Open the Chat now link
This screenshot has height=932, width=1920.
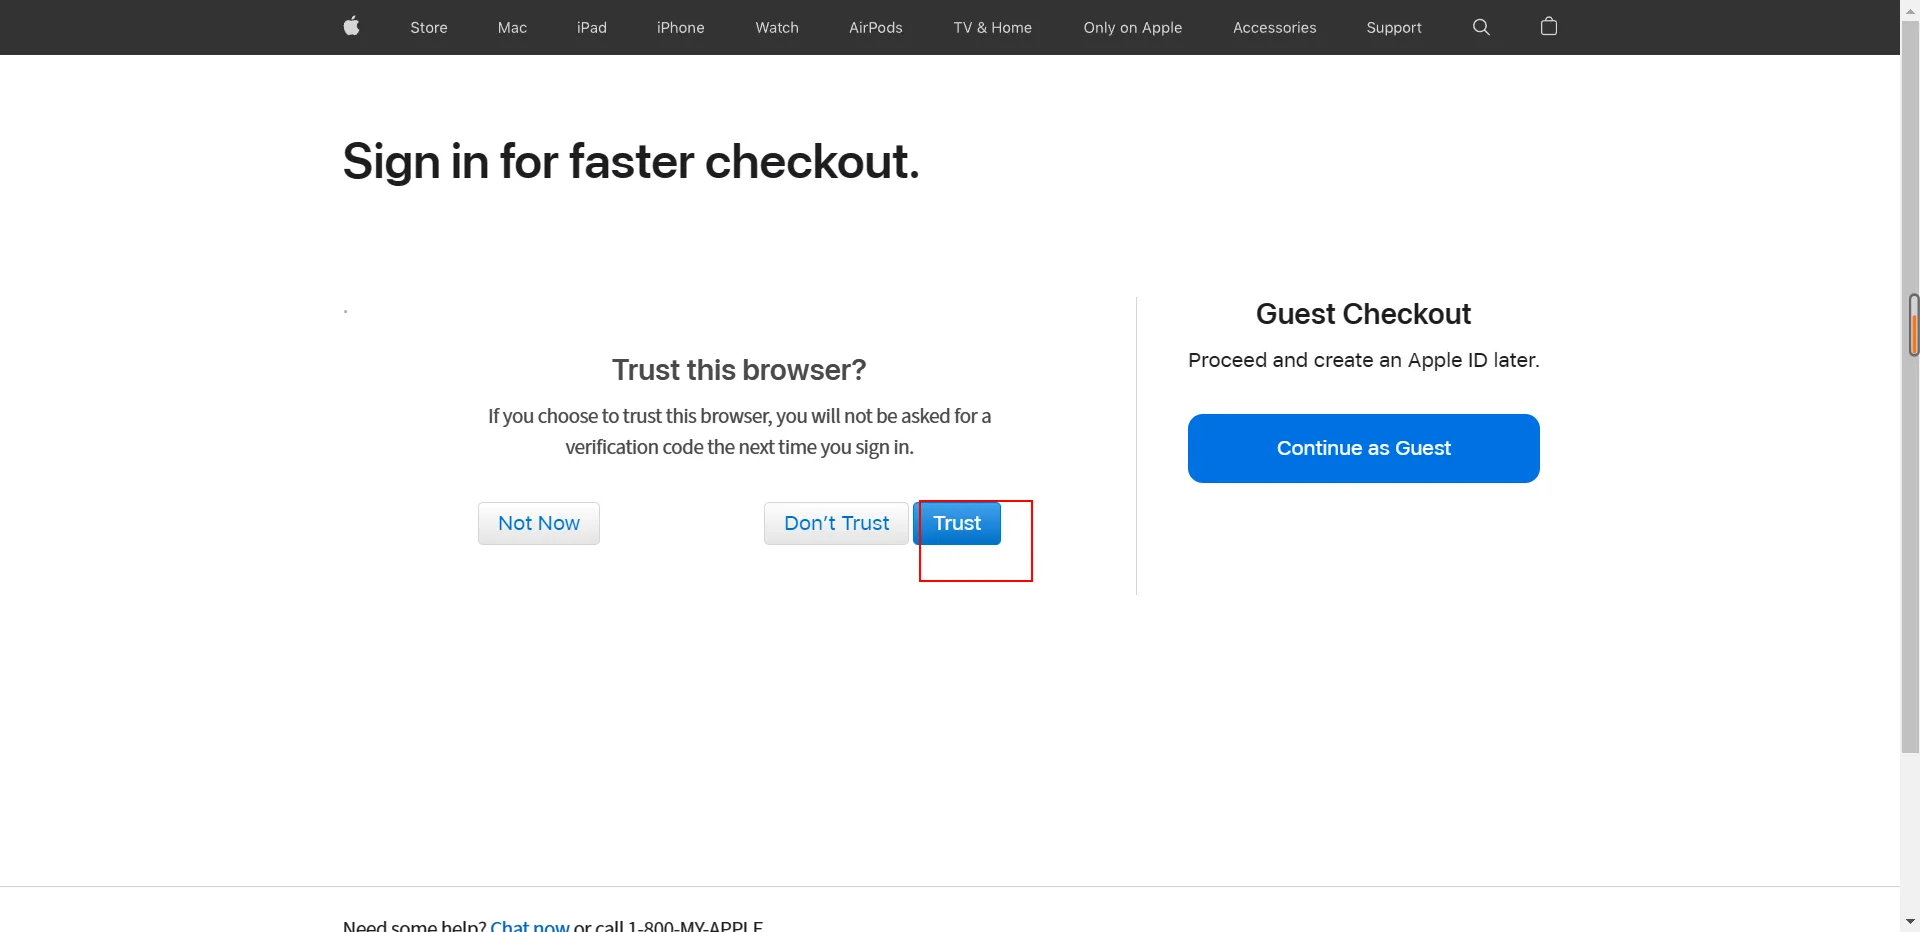coord(529,925)
